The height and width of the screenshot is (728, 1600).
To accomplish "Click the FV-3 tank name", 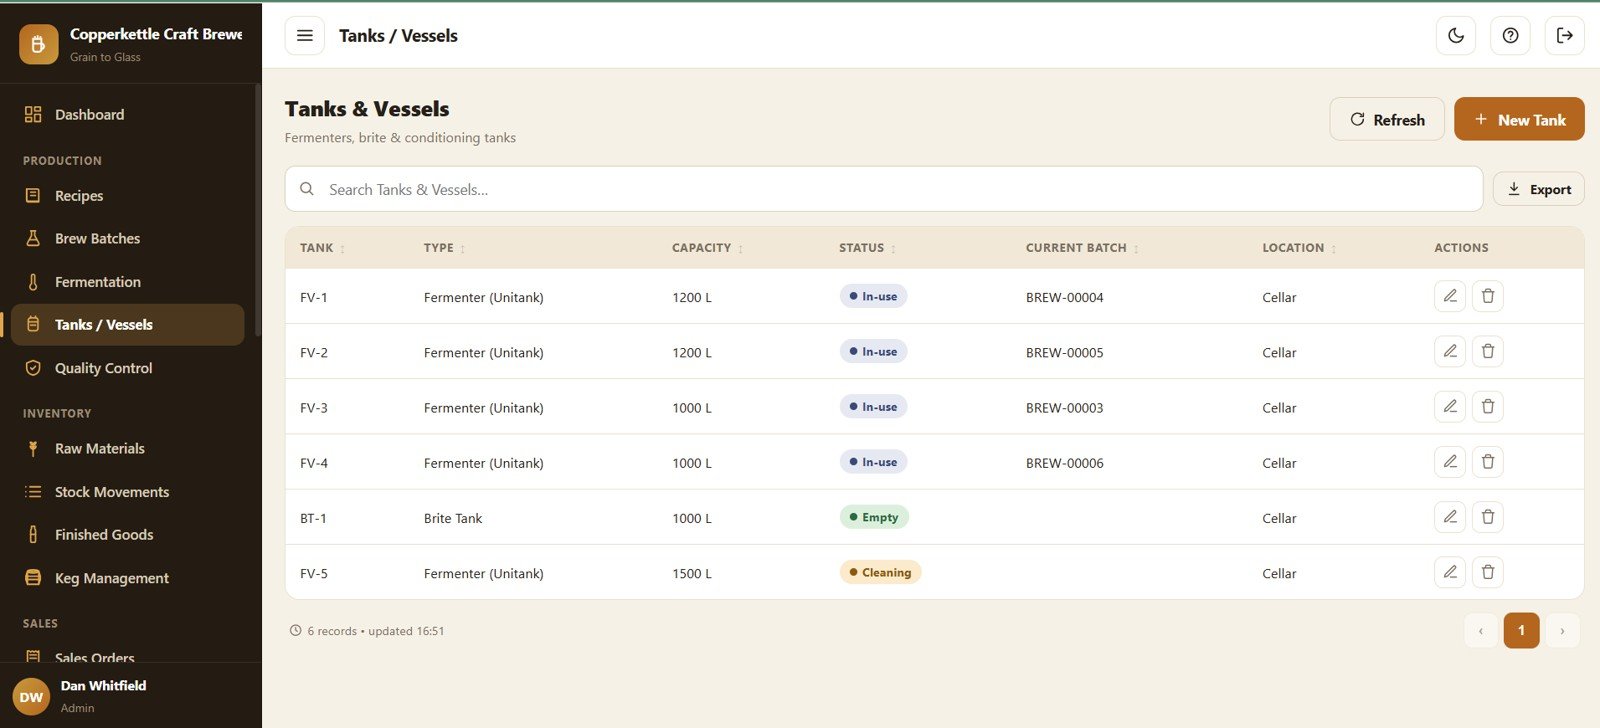I will coord(314,408).
